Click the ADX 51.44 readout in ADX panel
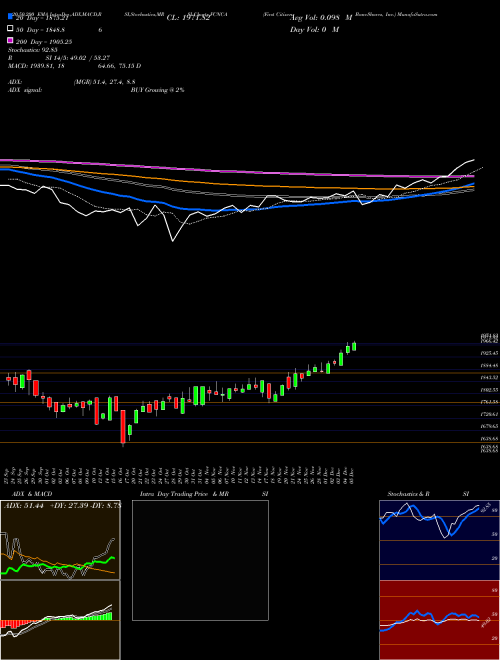500x660 pixels. (x=24, y=506)
